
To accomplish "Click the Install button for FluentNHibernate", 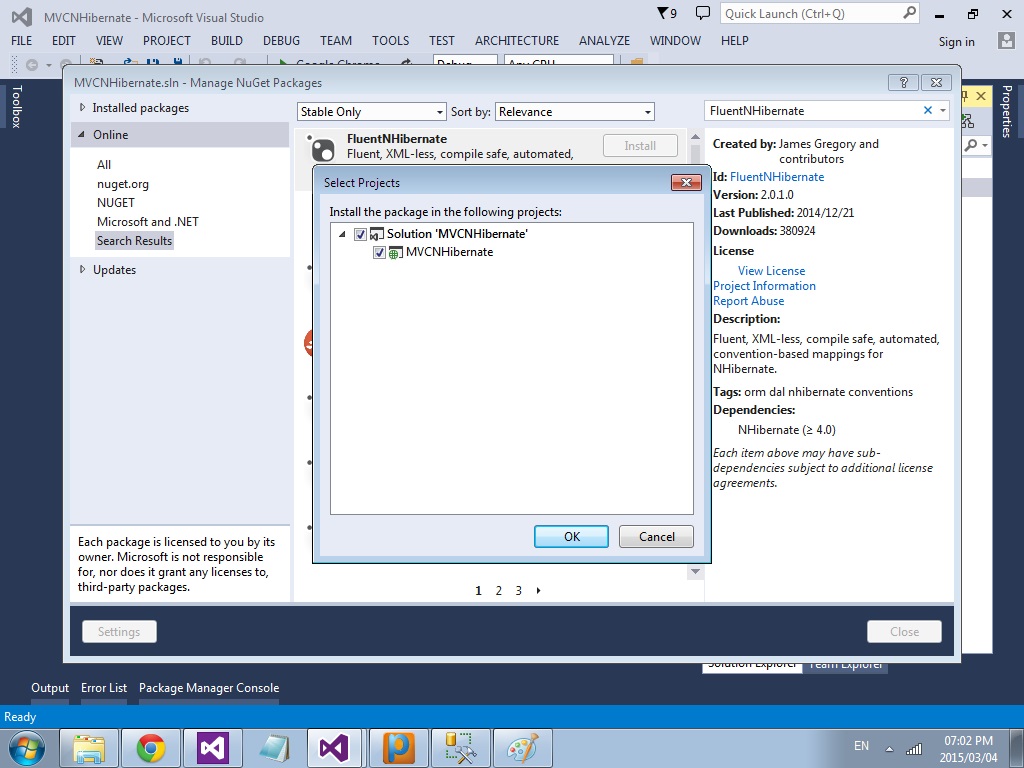I will tap(640, 146).
